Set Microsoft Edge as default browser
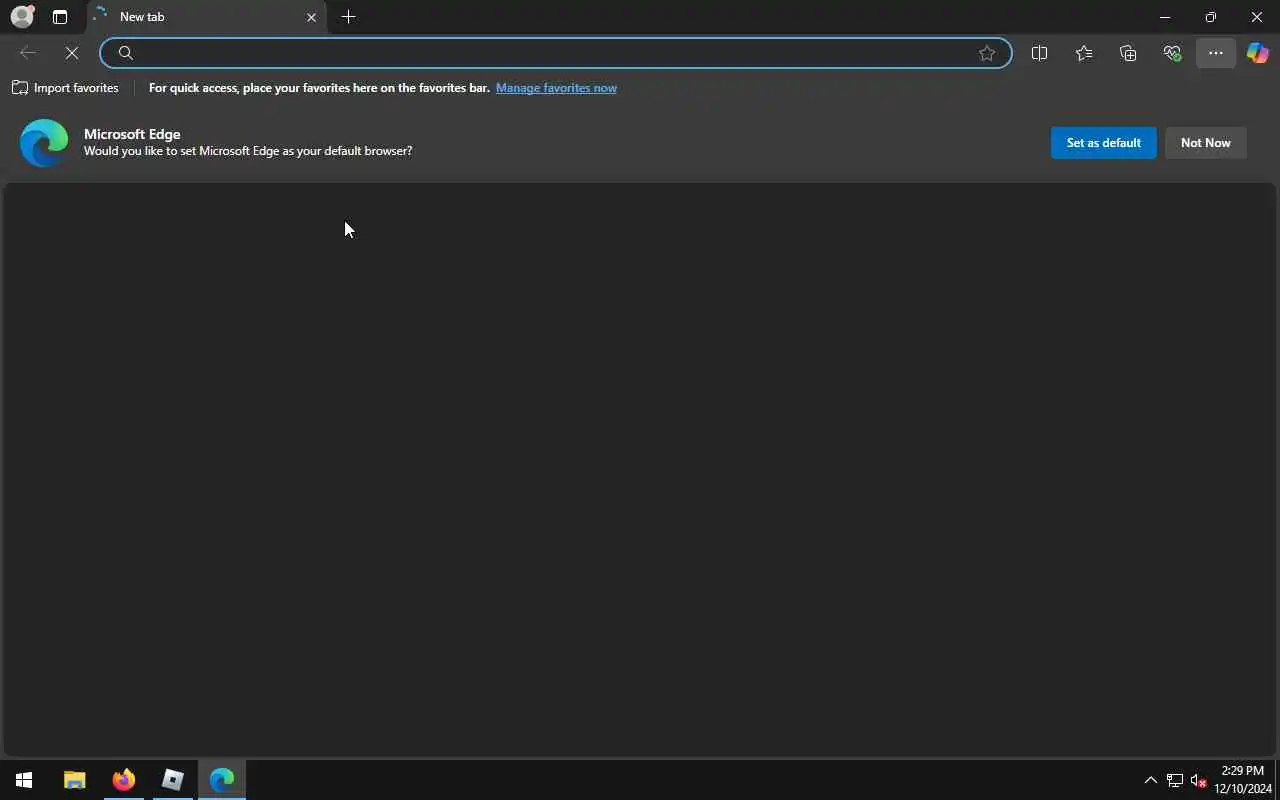 click(1104, 143)
